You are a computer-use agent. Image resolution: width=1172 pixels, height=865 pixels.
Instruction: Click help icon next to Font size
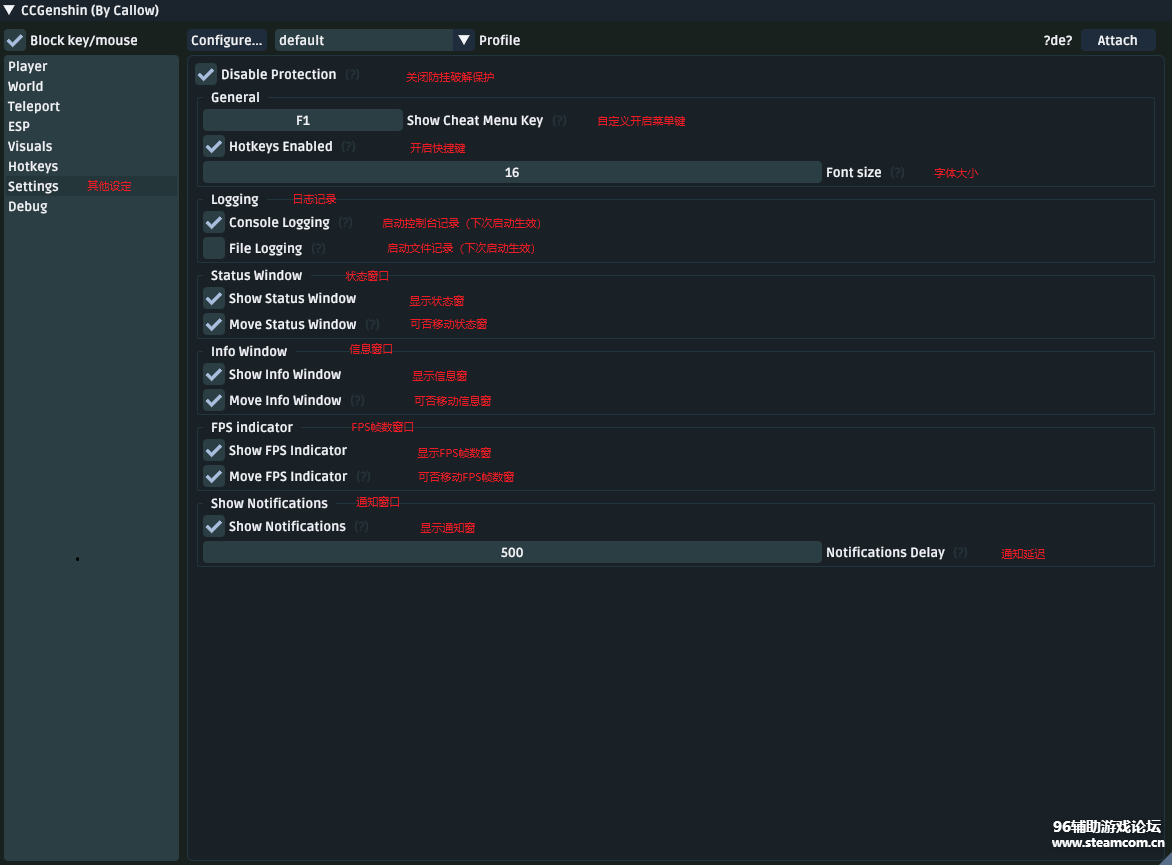coord(897,173)
